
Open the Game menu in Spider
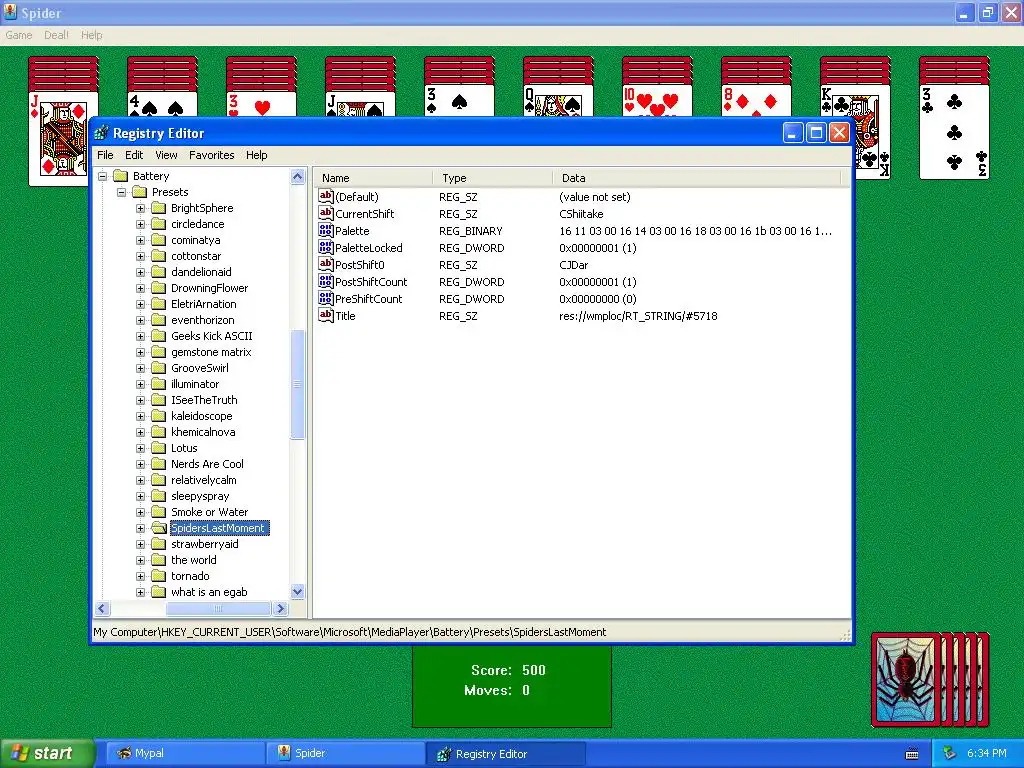pos(18,35)
